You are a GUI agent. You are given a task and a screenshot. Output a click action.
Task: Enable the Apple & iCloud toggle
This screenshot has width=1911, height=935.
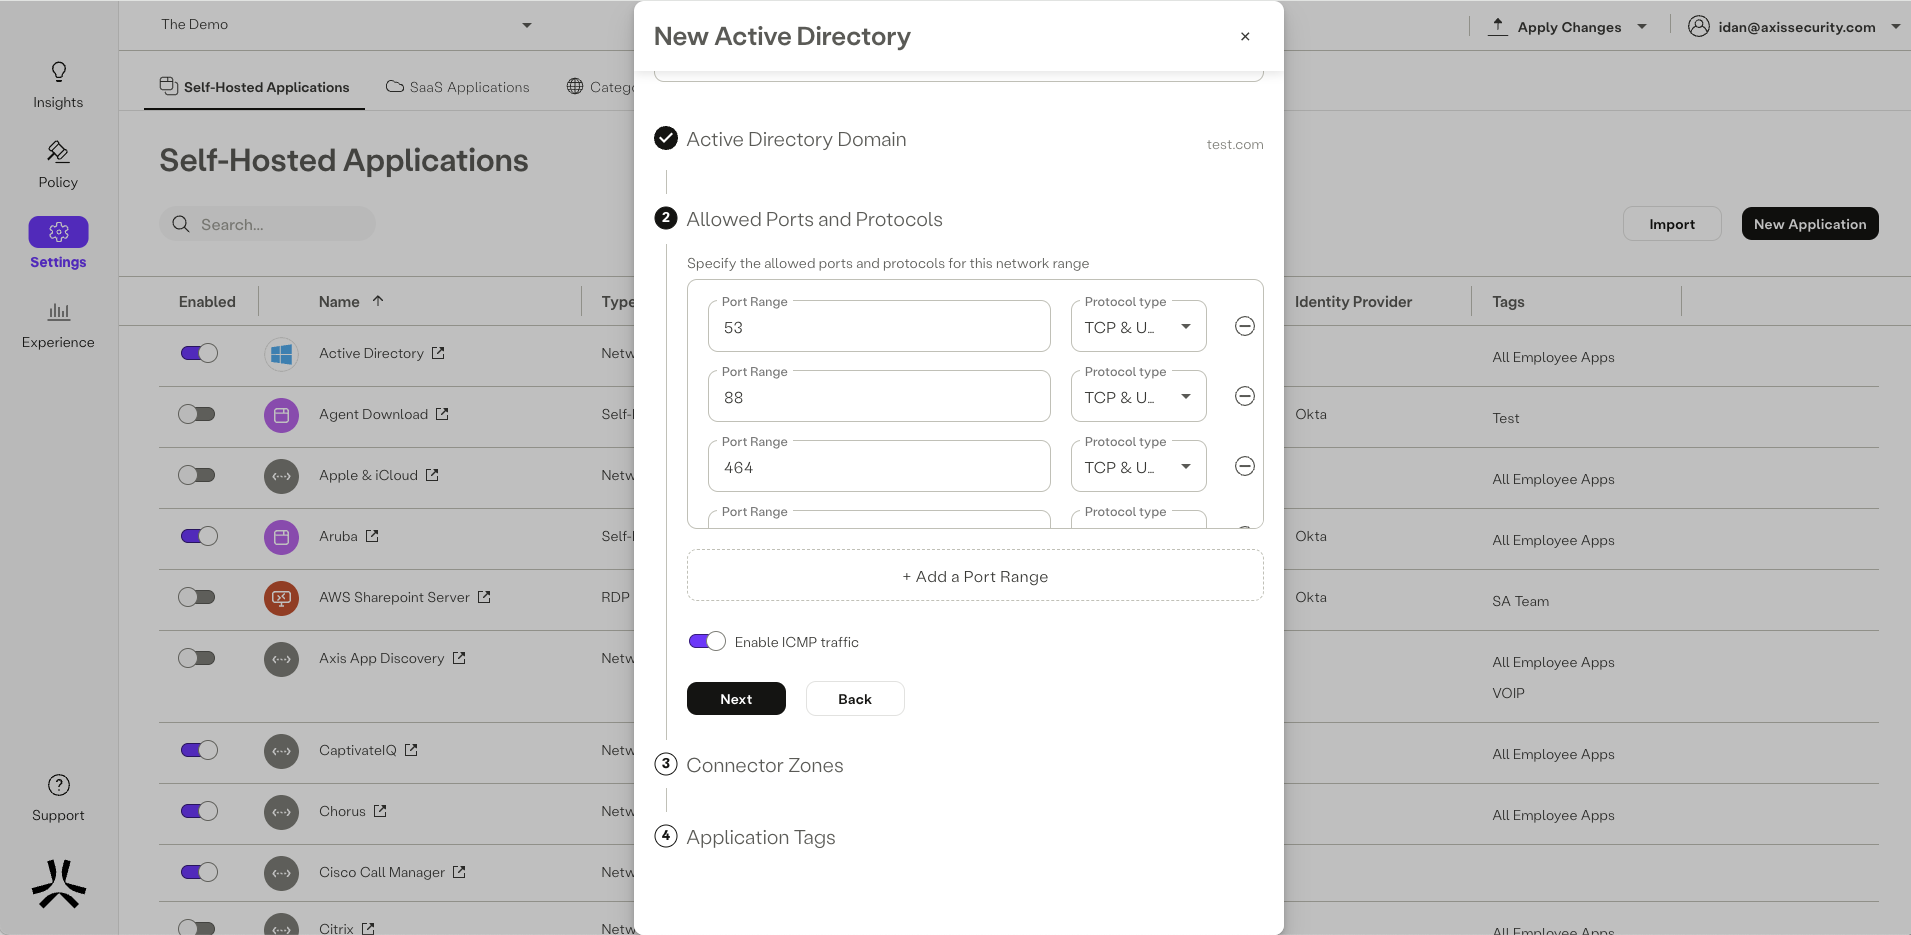[x=197, y=475]
